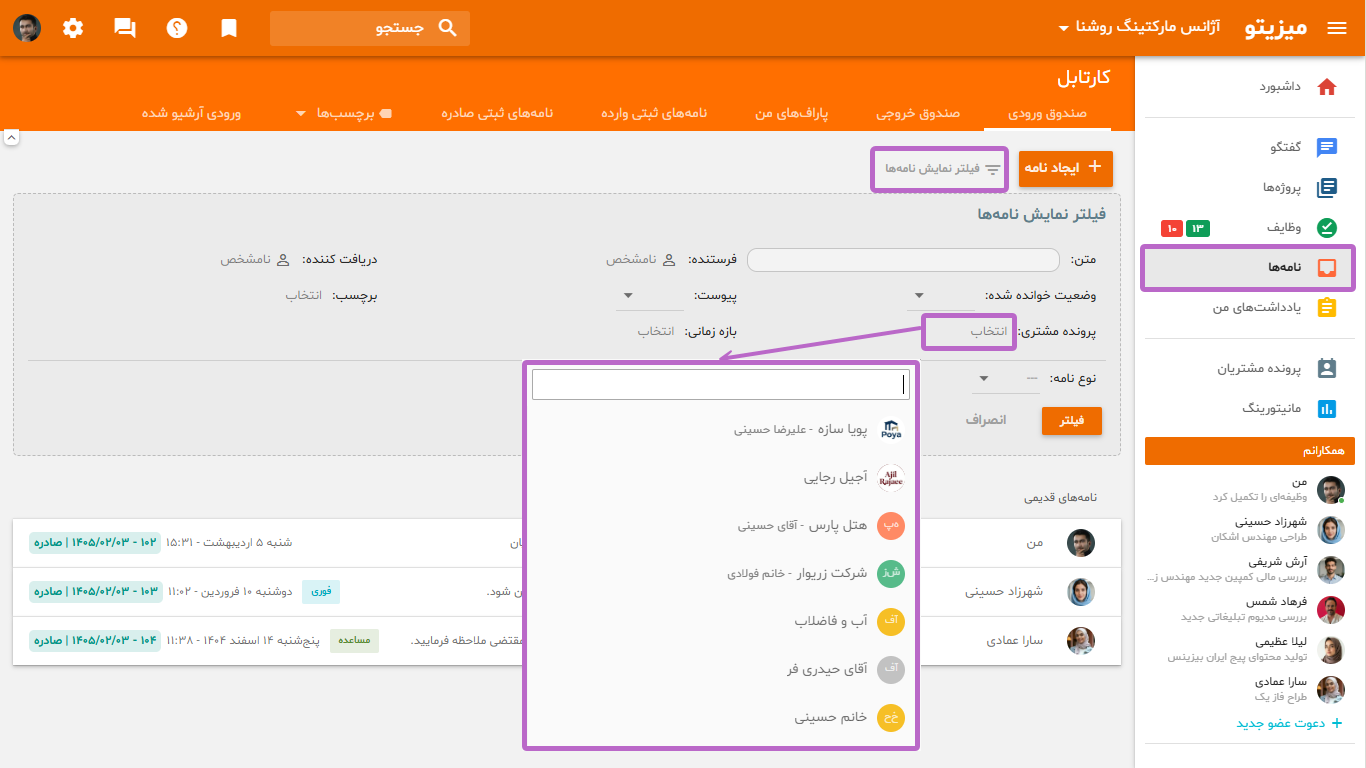Click the red badge showing ۱۰ tasks
The image size is (1366, 768).
1172,229
